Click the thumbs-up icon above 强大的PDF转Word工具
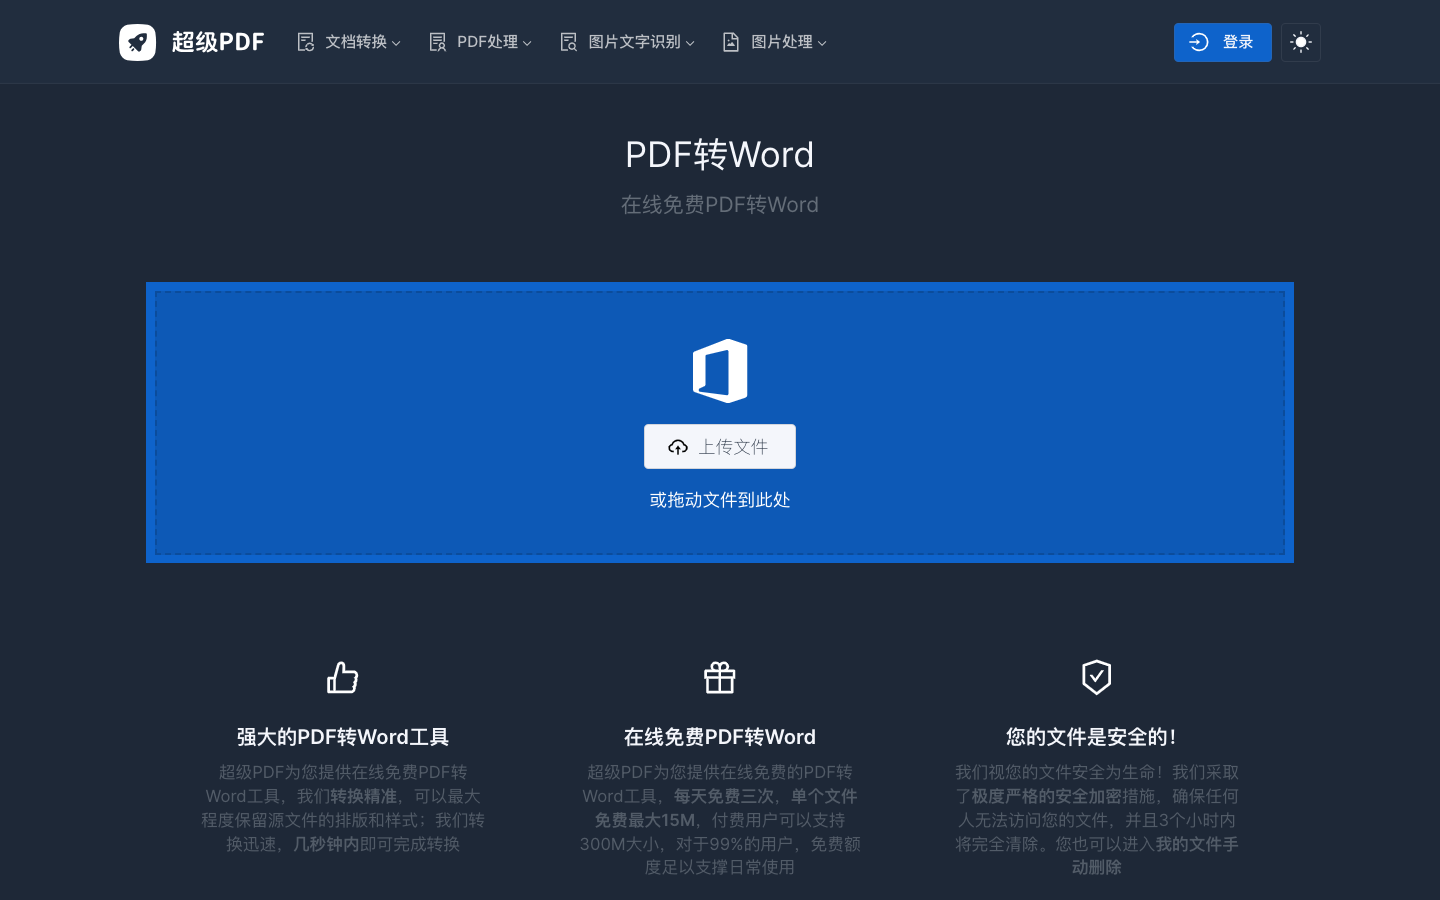The image size is (1440, 900). (343, 677)
